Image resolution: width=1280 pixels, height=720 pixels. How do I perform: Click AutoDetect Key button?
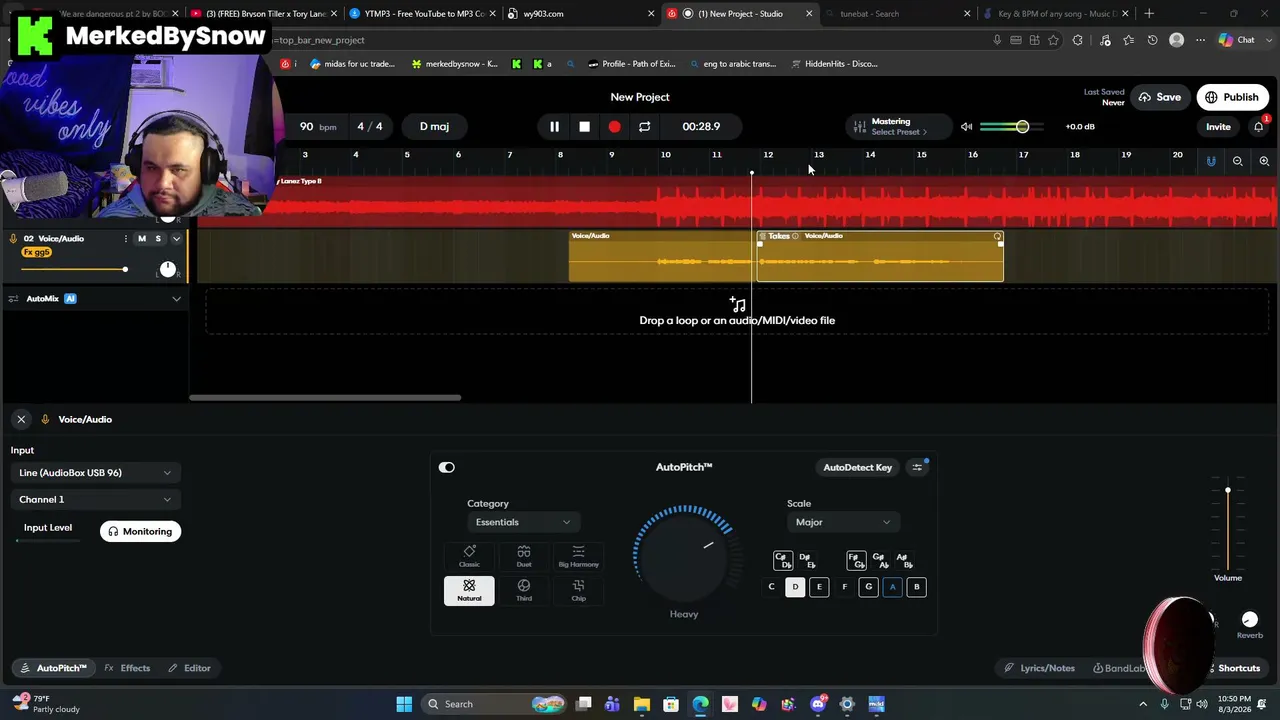pos(857,468)
